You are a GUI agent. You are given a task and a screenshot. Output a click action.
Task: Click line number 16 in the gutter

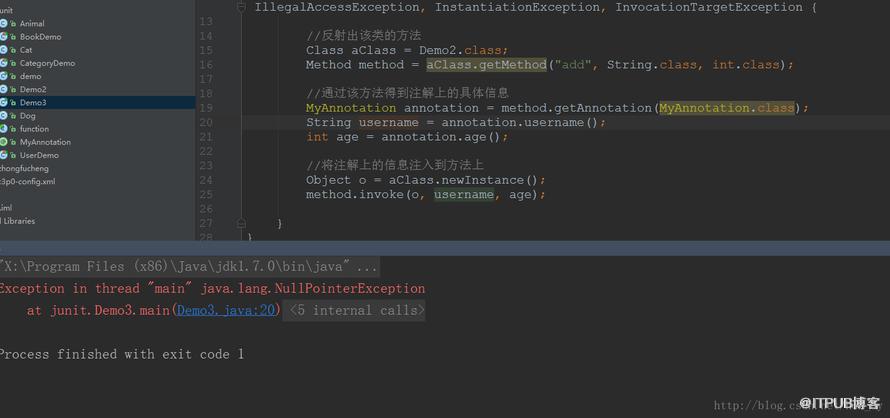point(206,65)
